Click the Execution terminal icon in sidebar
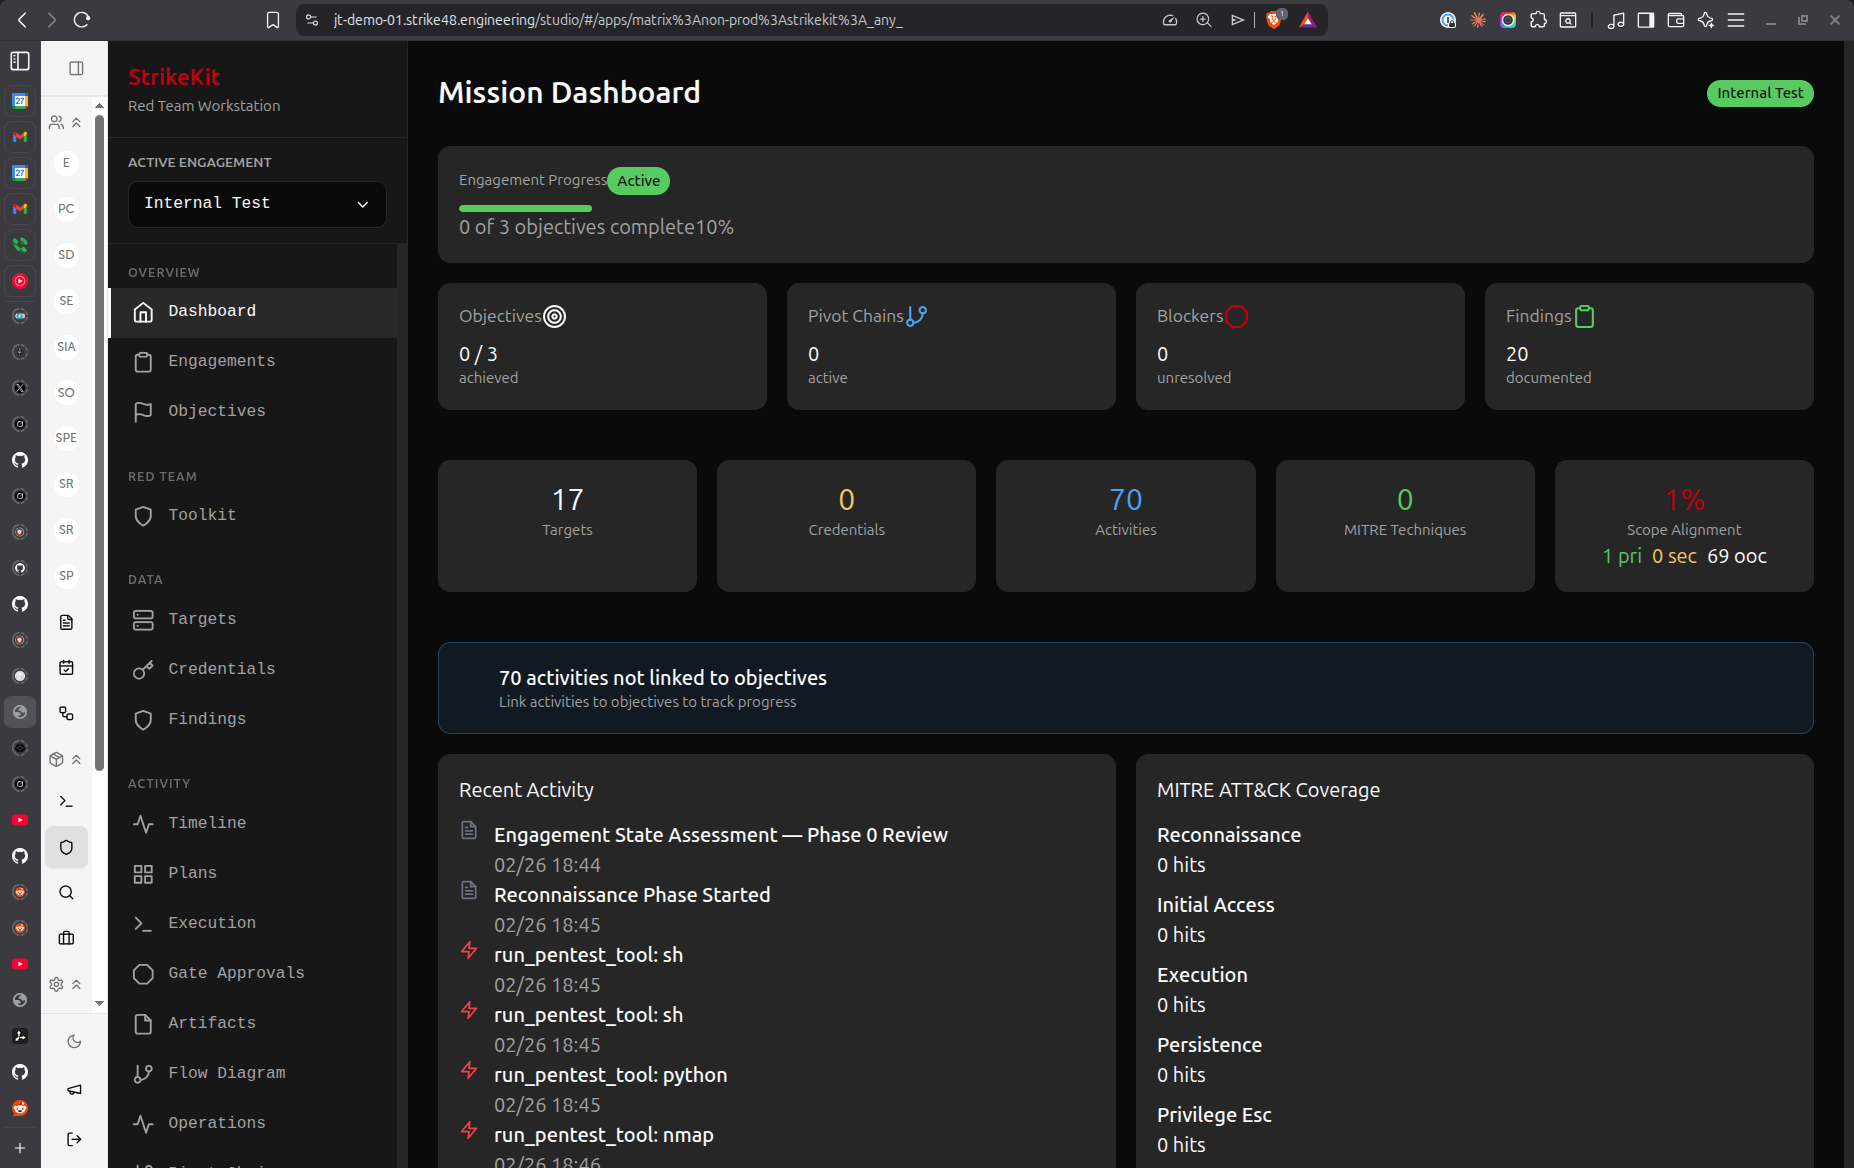1854x1168 pixels. pos(143,924)
